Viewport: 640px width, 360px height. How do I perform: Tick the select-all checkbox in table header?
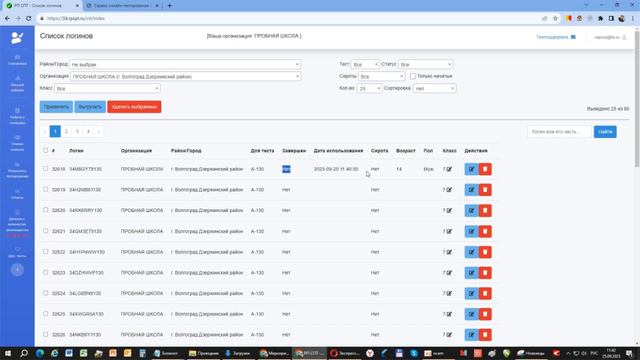point(46,150)
